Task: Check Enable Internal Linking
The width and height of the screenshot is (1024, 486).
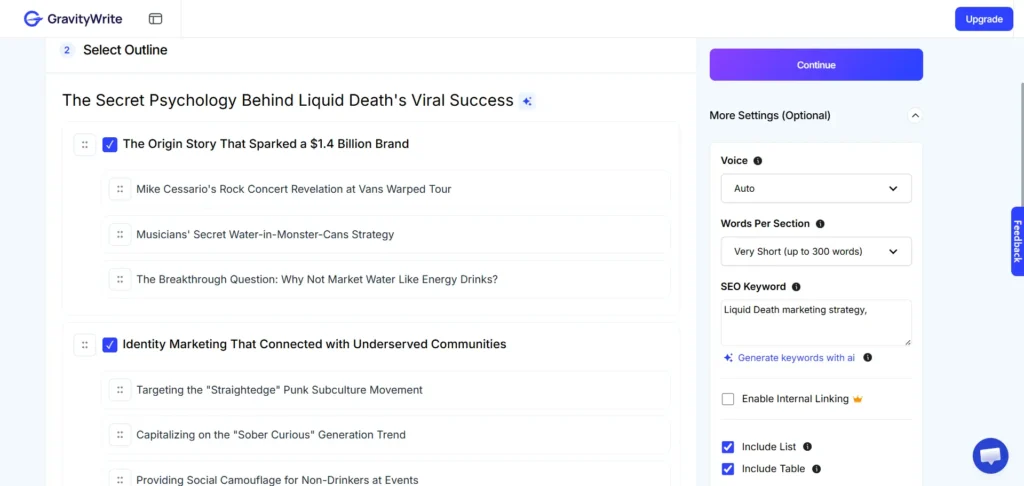Action: pos(728,399)
